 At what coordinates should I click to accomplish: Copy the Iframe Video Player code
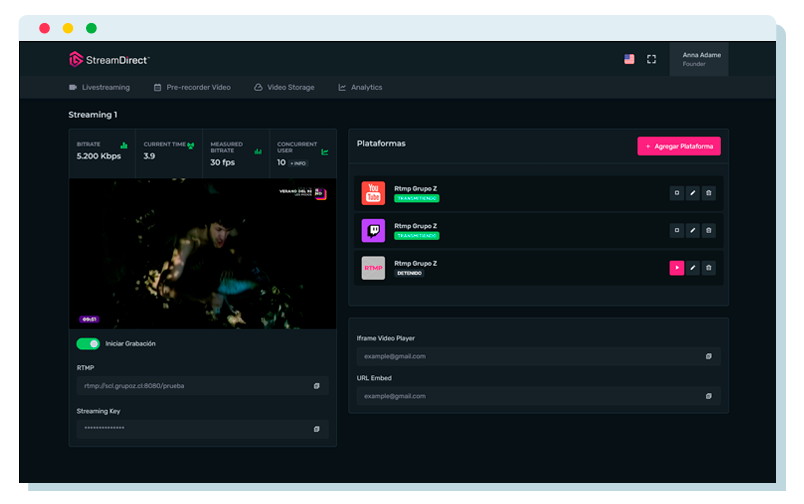click(x=709, y=356)
